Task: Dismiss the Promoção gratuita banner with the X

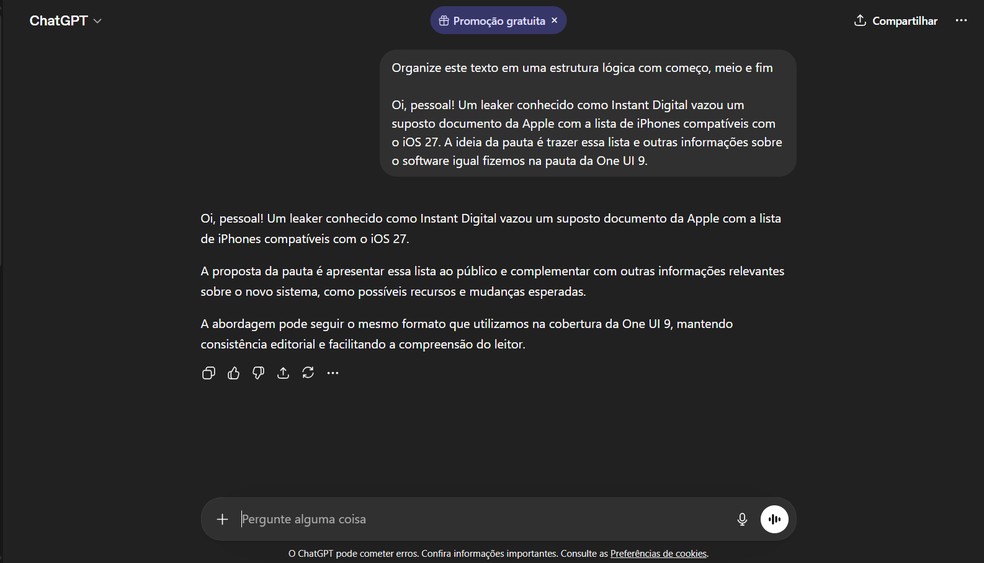Action: (554, 20)
